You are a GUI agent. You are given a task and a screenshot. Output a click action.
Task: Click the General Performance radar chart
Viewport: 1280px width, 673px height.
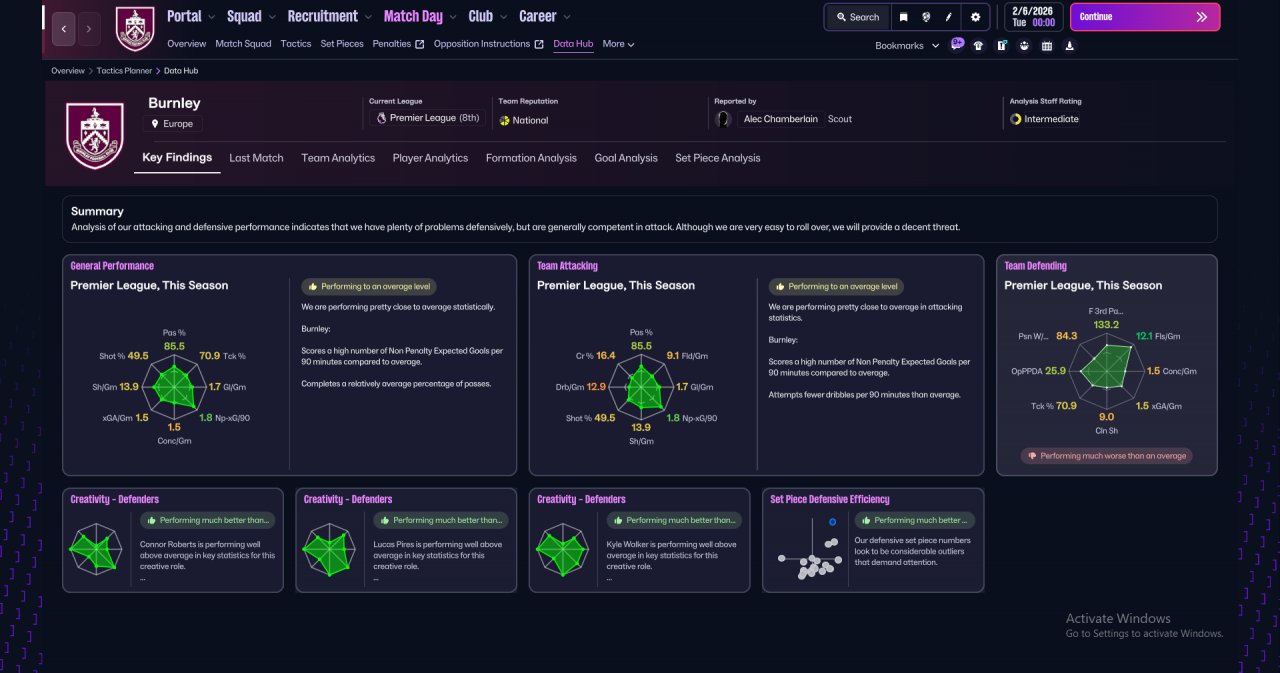(176, 387)
